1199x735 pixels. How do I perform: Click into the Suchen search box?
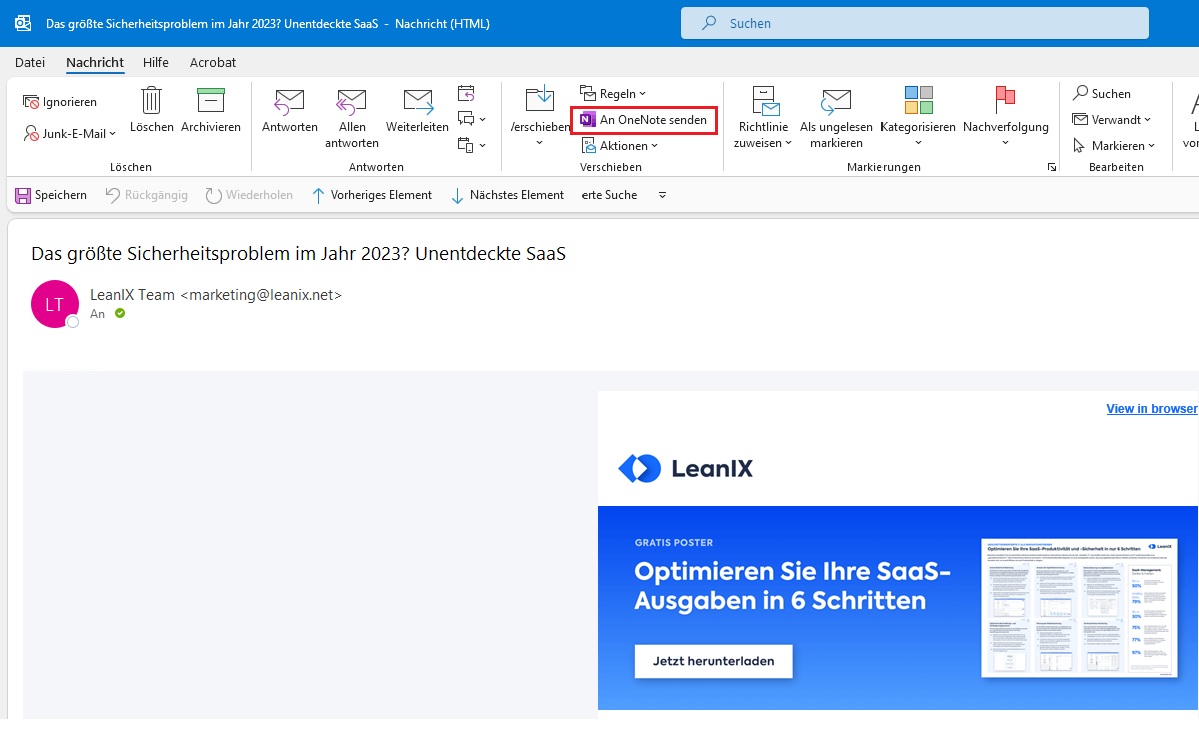pos(915,23)
